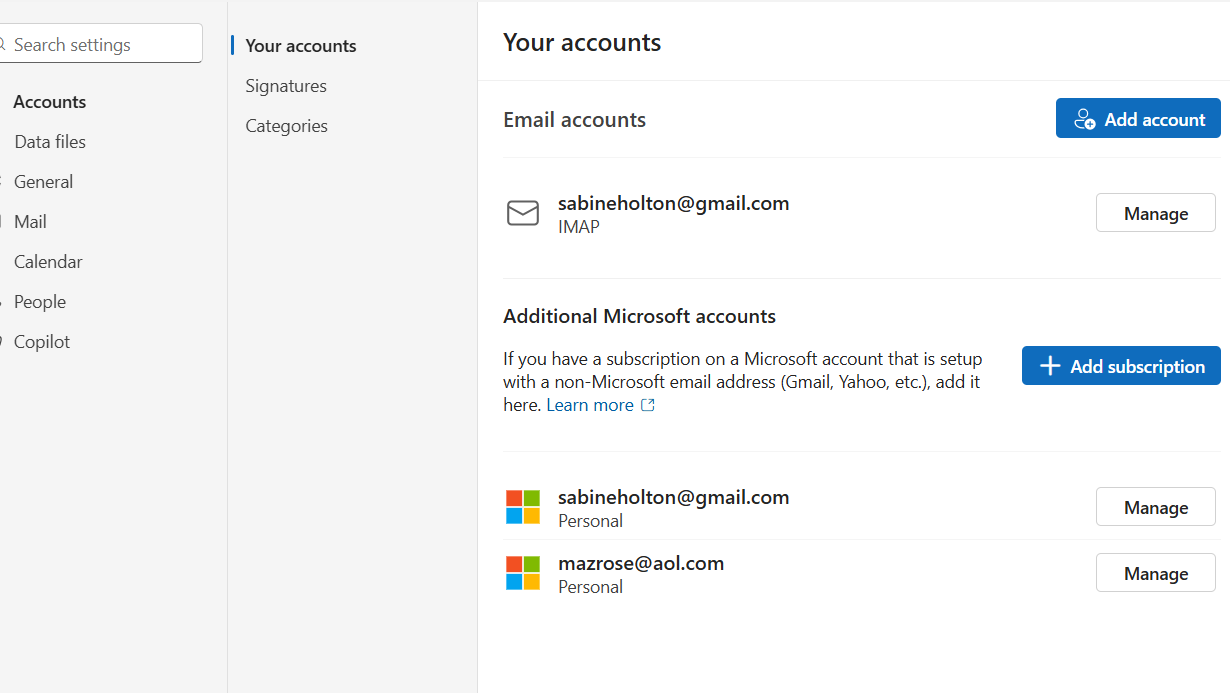Click the person-plus icon on Add account
1230x693 pixels.
click(1085, 119)
